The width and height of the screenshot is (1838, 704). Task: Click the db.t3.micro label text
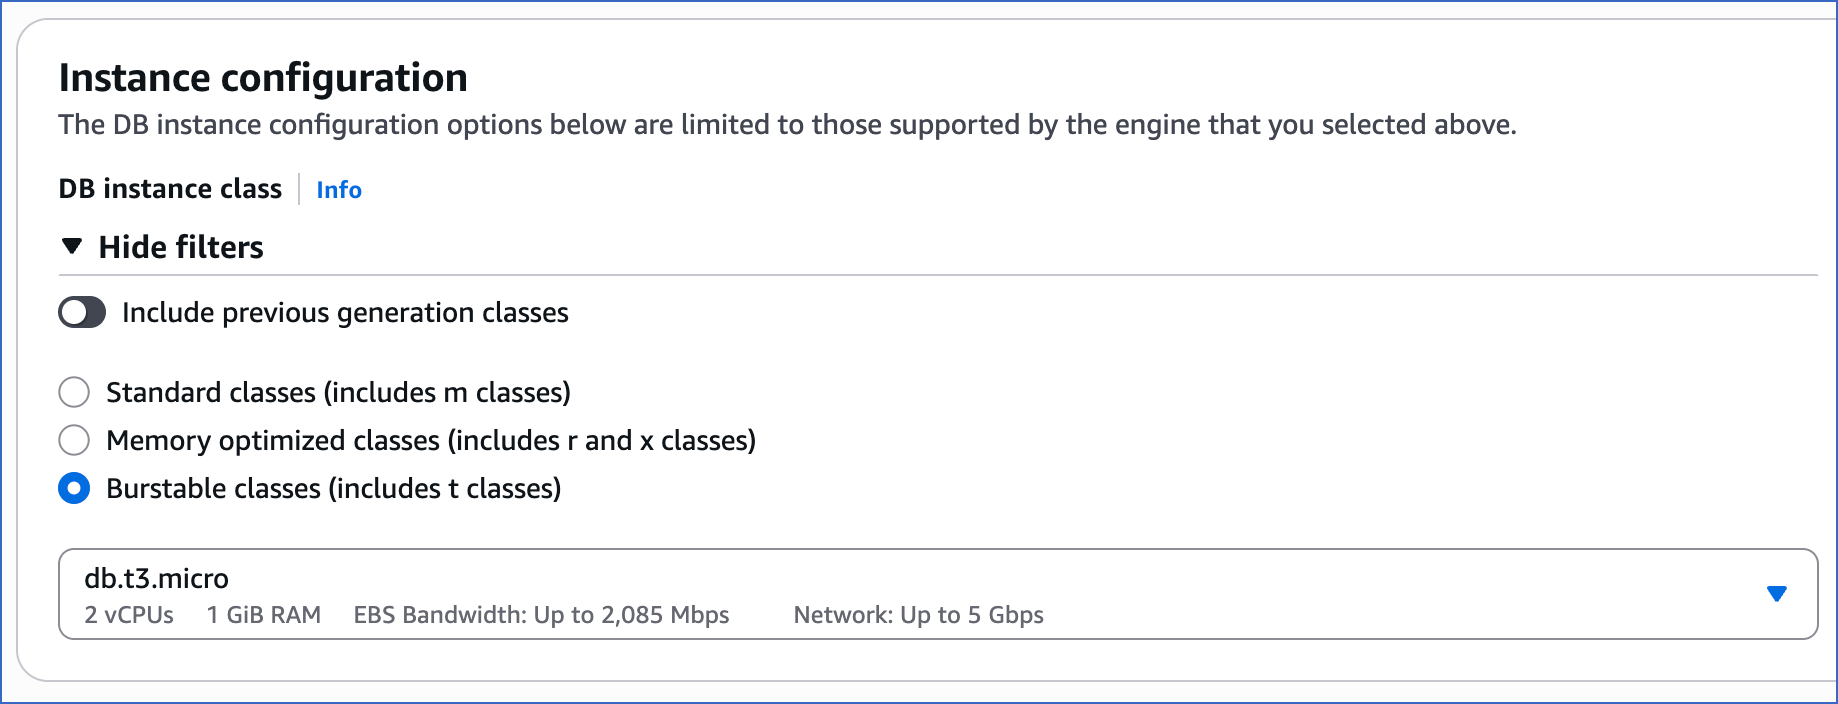pos(156,578)
